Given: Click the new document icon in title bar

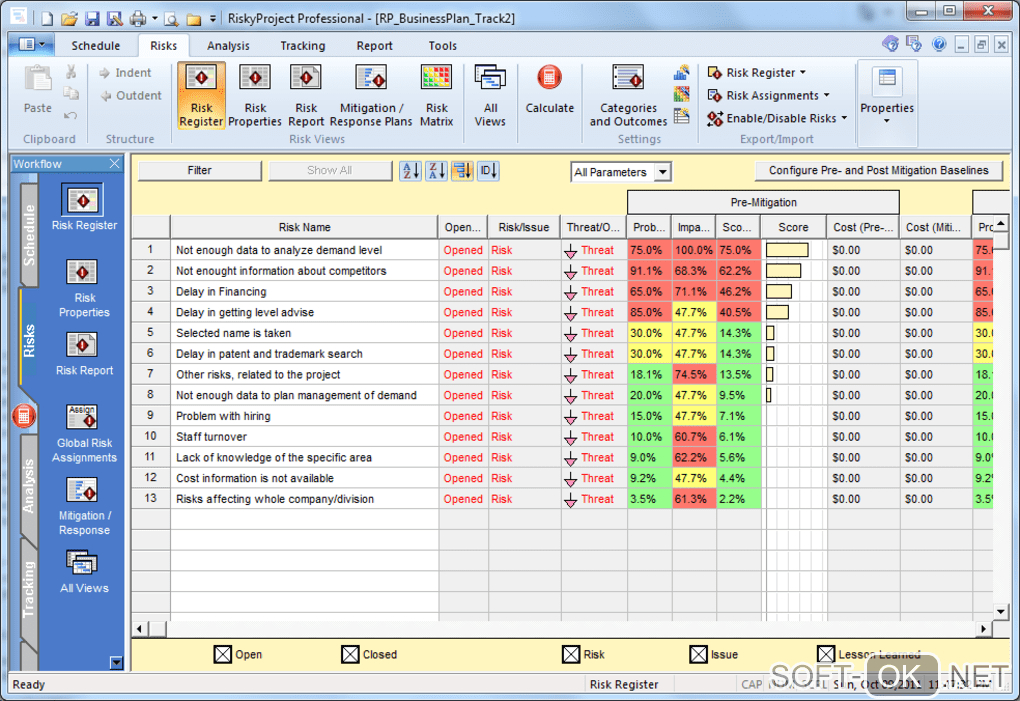Looking at the screenshot, I should point(47,19).
